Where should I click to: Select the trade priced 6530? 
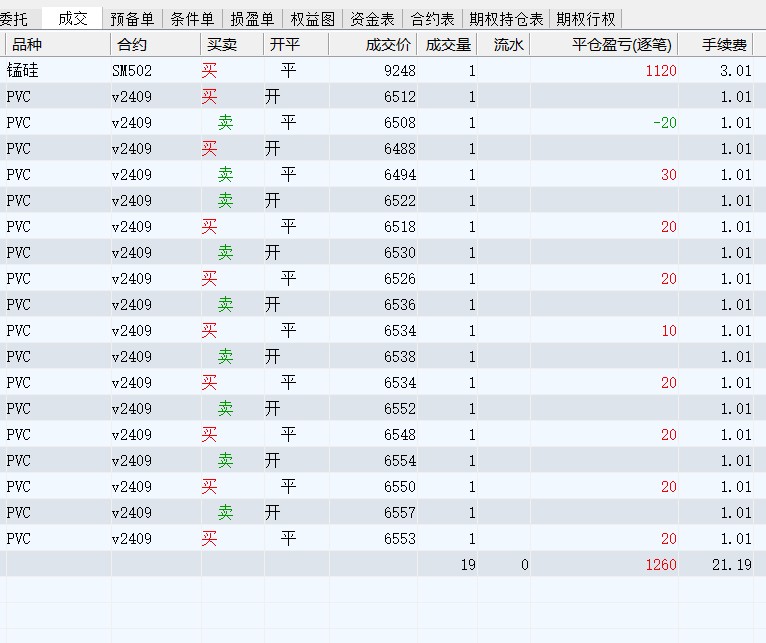pyautogui.click(x=383, y=252)
